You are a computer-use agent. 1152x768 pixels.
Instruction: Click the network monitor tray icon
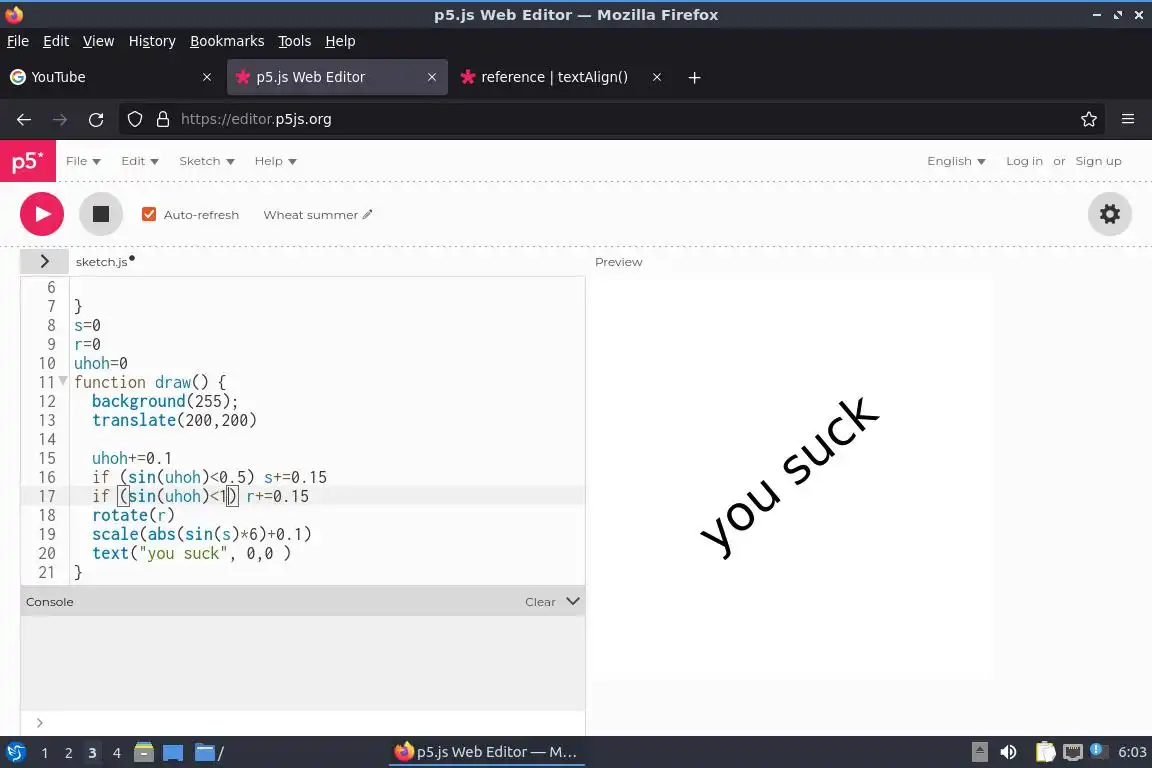[1073, 752]
